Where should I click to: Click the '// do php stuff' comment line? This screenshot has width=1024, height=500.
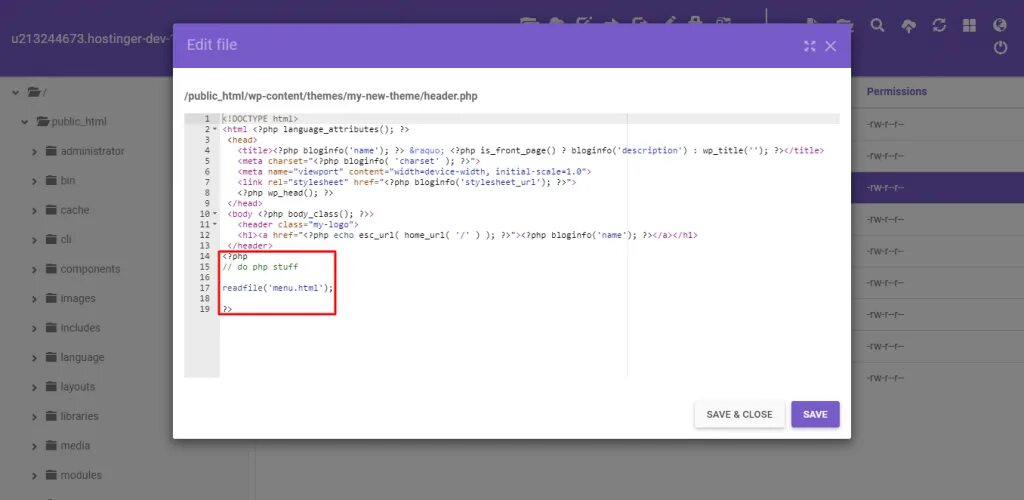[x=260, y=267]
